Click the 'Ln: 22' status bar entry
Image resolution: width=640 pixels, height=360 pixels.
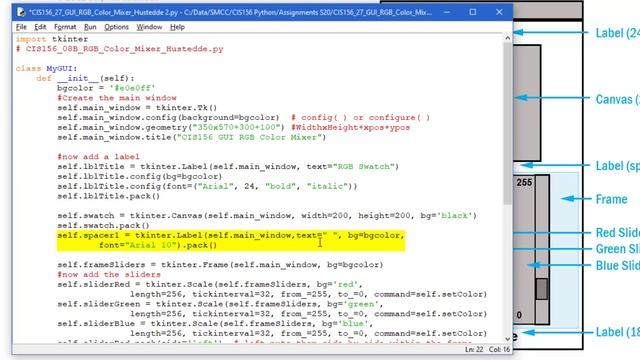click(x=473, y=349)
